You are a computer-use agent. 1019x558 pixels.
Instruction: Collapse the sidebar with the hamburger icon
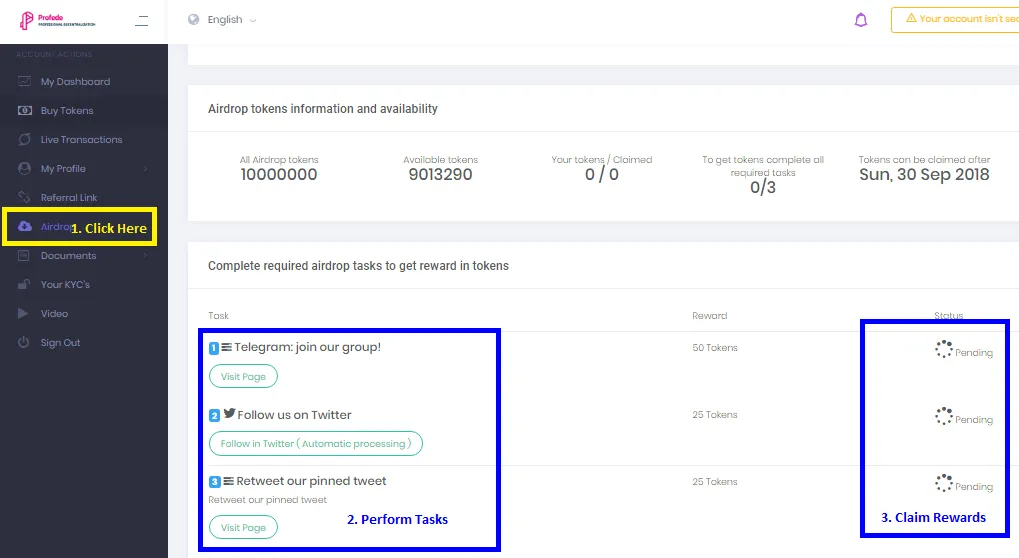(141, 21)
